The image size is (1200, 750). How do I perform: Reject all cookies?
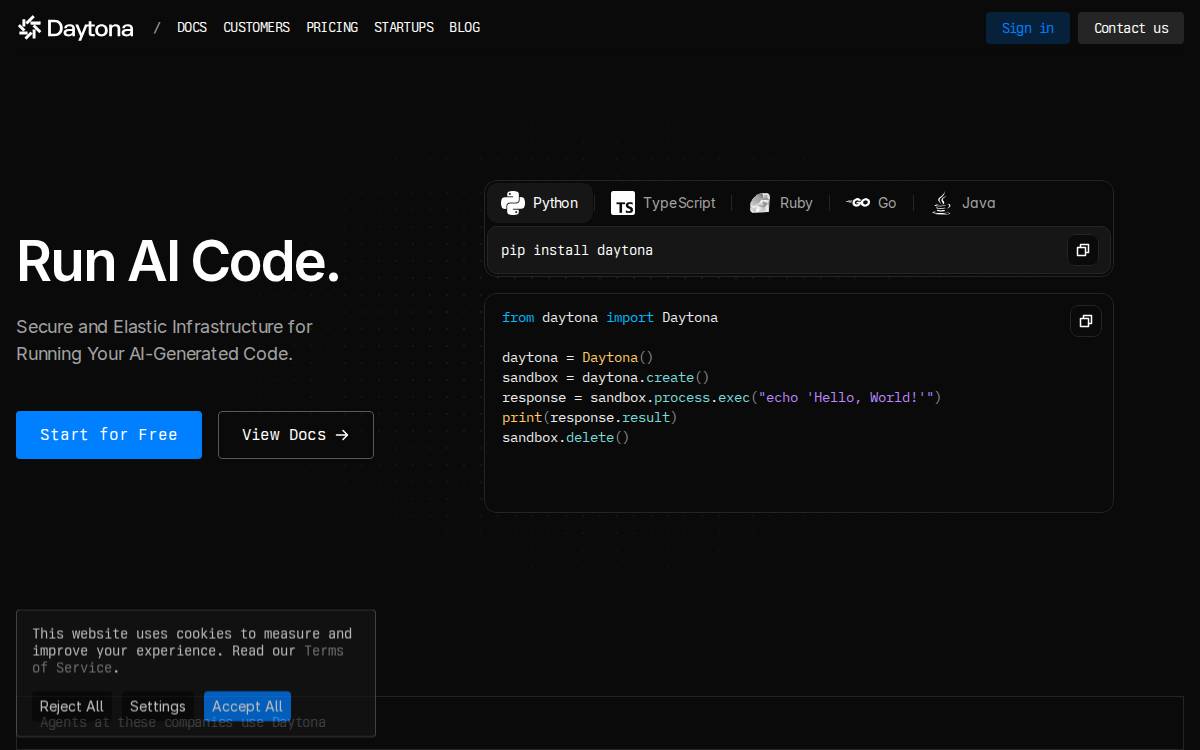pyautogui.click(x=72, y=706)
